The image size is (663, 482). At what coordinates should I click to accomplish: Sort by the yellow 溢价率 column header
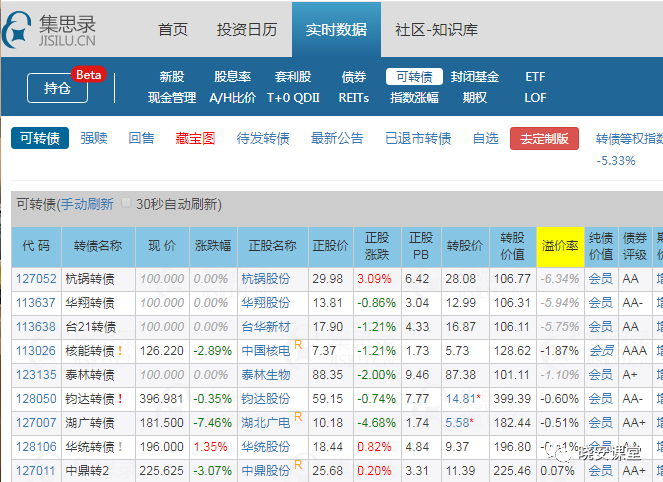point(560,246)
